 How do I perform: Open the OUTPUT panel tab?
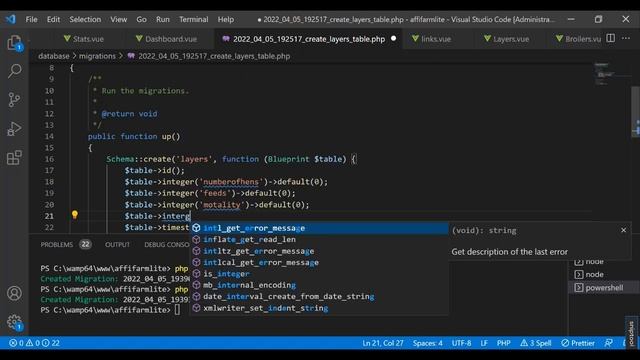pos(117,244)
